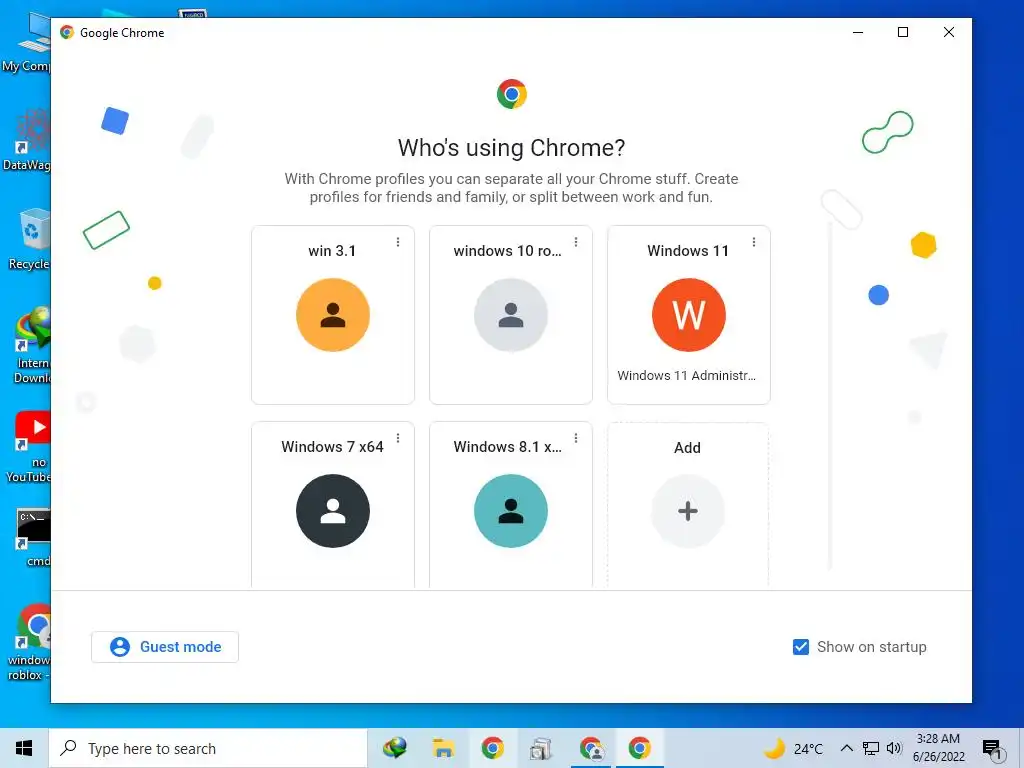Open the notification center icon
The image size is (1024, 768).
click(x=993, y=749)
